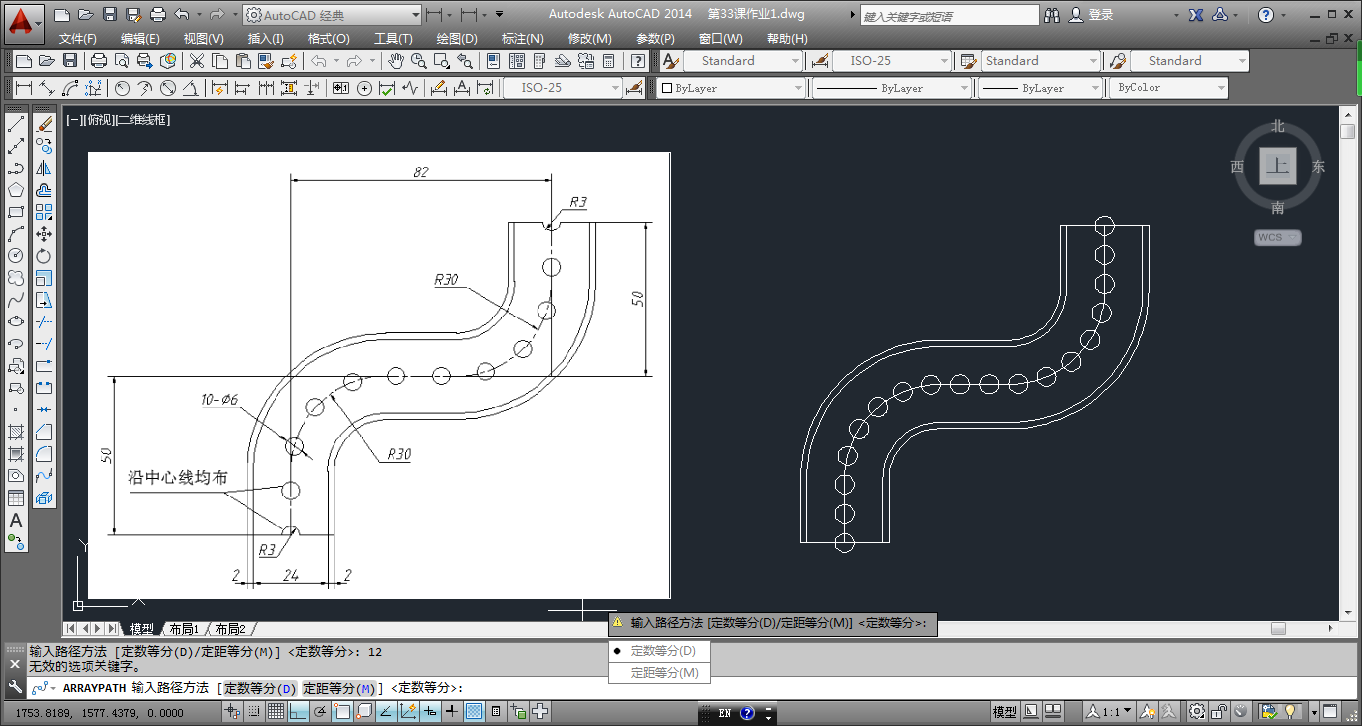
Task: Select the Ellipse drawing tool
Action: coord(16,322)
